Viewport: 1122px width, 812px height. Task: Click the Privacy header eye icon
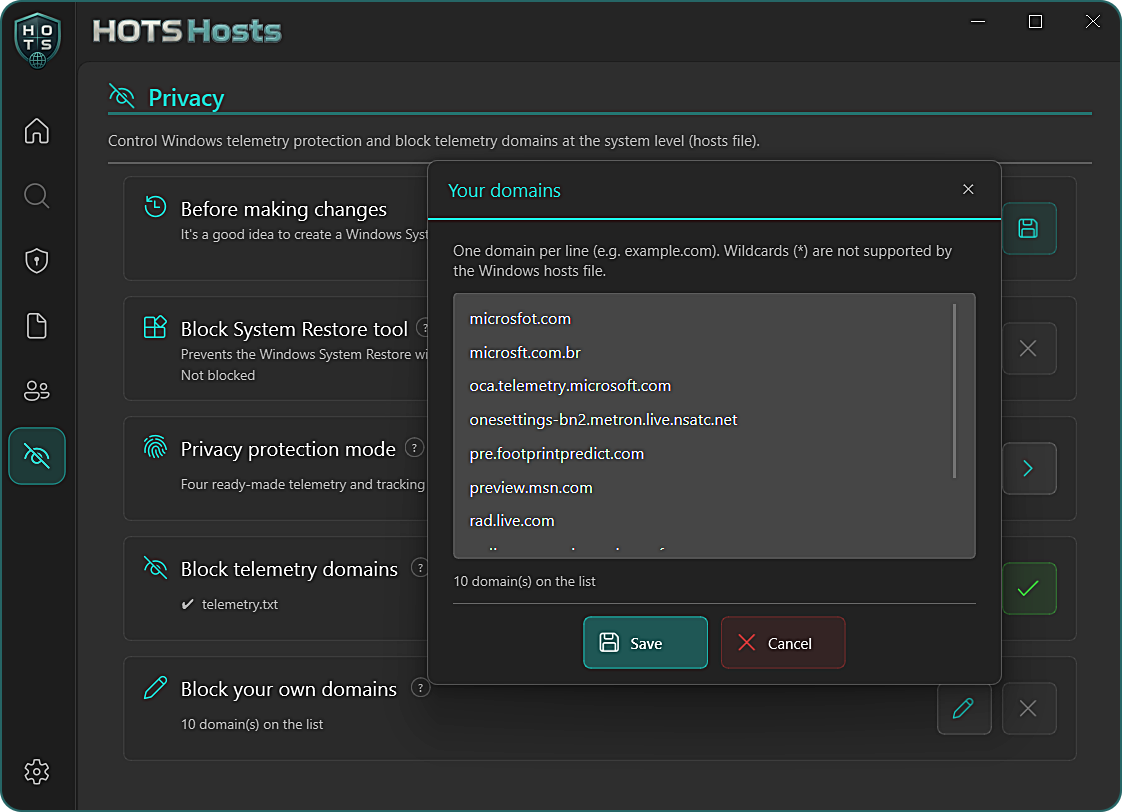[122, 96]
